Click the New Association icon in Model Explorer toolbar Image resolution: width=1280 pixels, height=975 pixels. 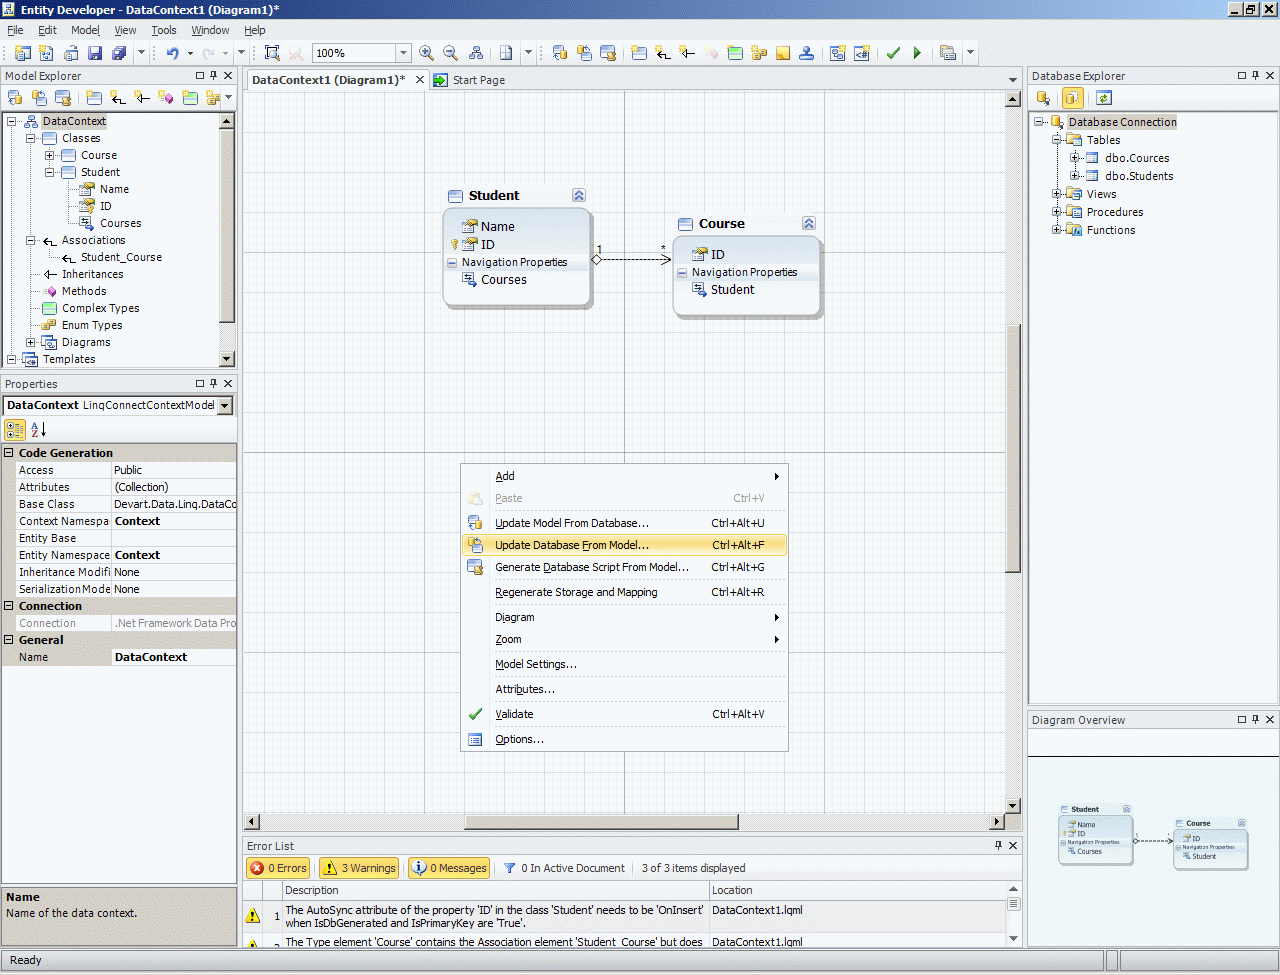coord(118,98)
